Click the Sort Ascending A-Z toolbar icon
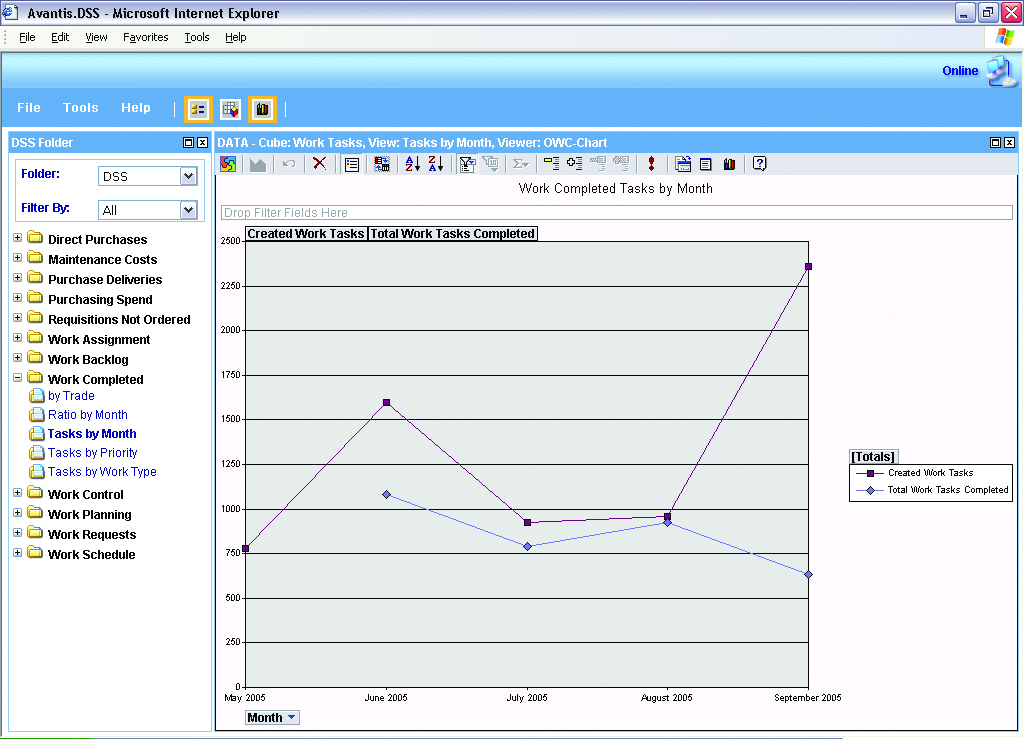 point(412,164)
